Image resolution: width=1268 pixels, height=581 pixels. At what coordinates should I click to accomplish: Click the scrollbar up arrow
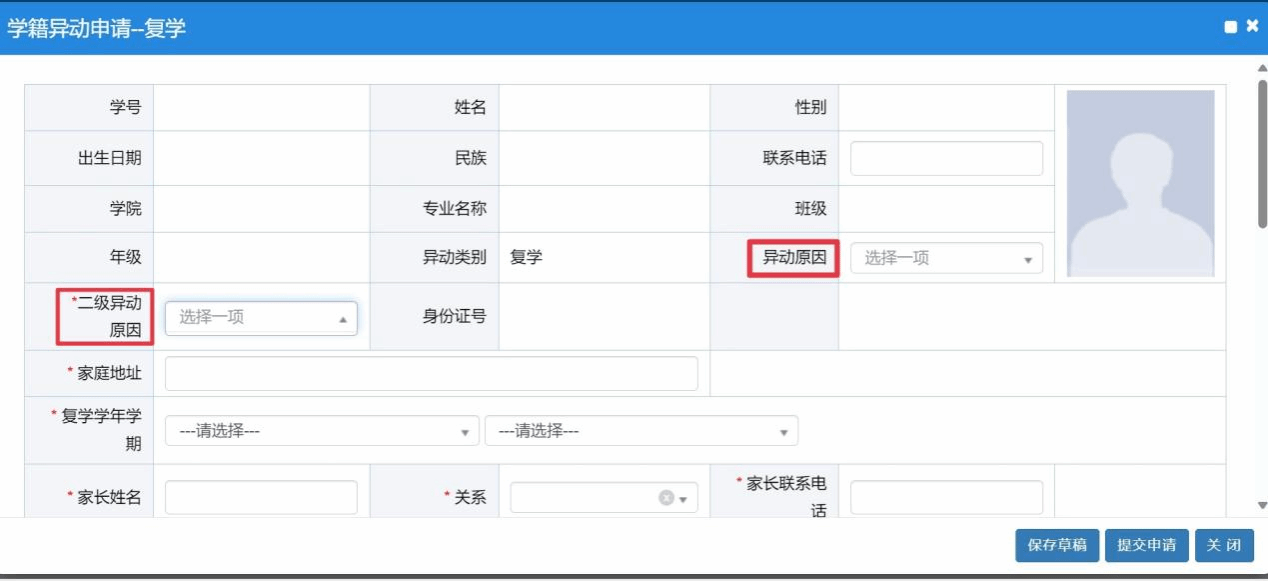1261,68
